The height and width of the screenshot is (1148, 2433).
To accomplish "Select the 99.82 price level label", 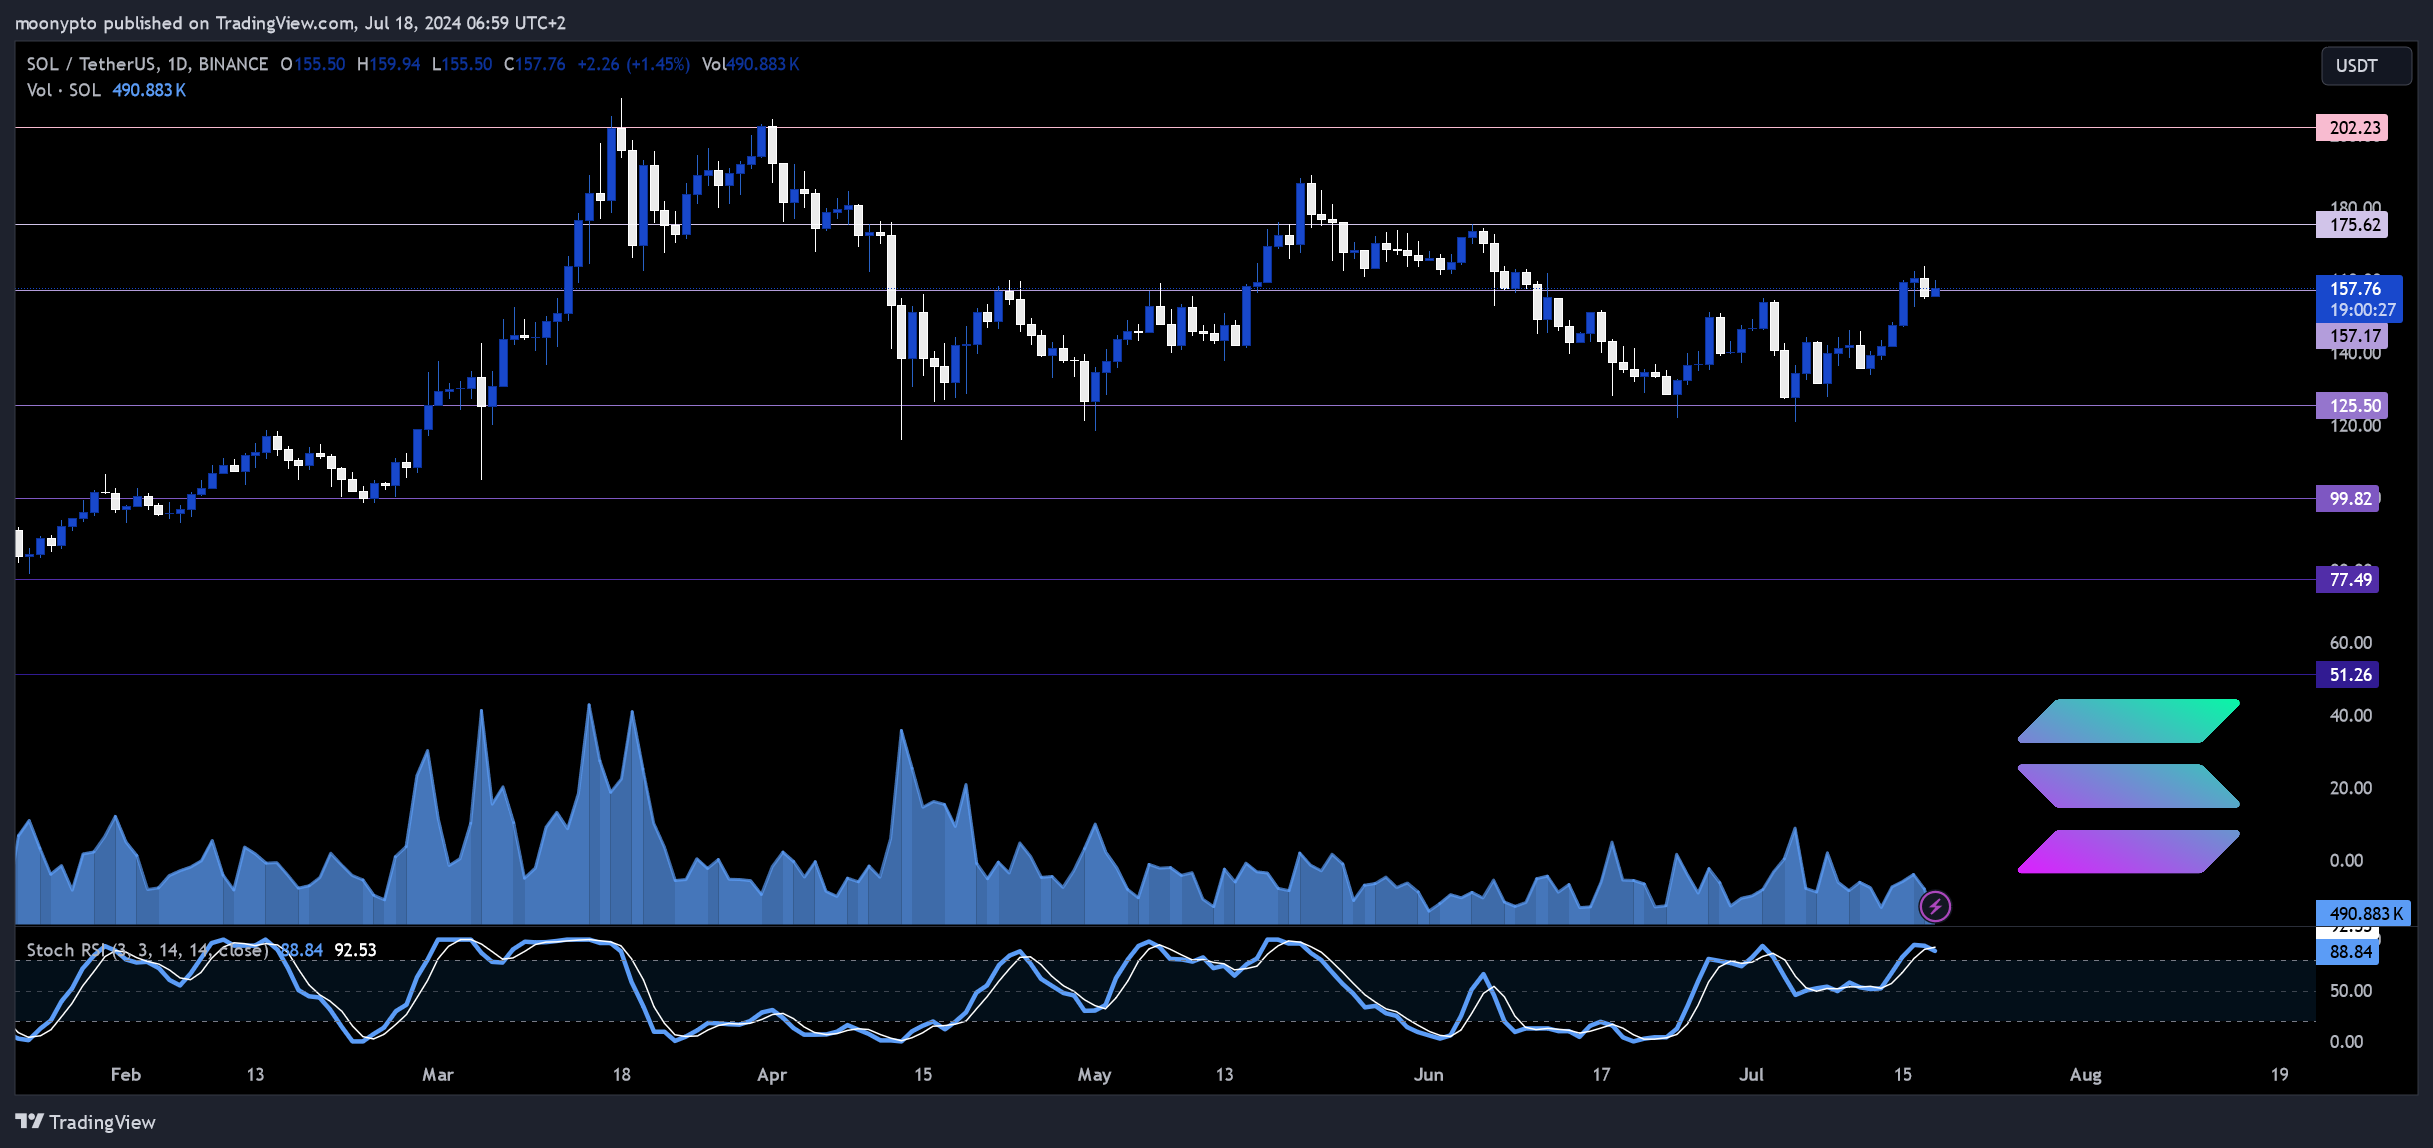I will pyautogui.click(x=2347, y=499).
